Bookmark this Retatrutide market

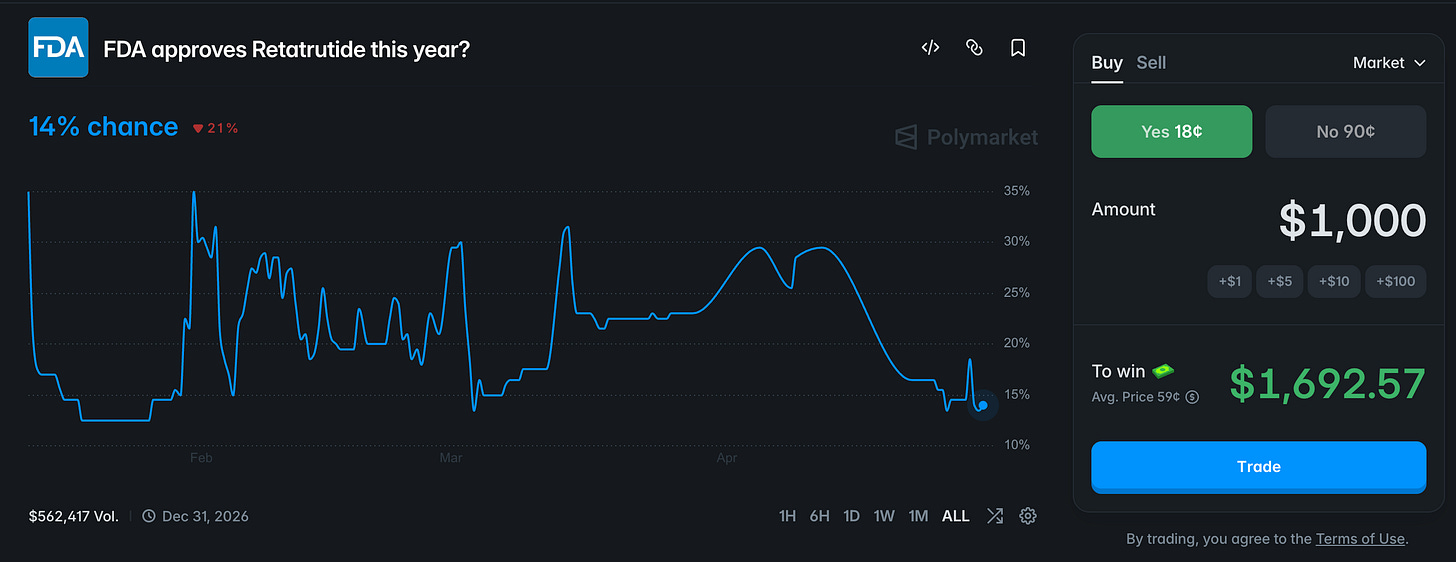point(1018,47)
